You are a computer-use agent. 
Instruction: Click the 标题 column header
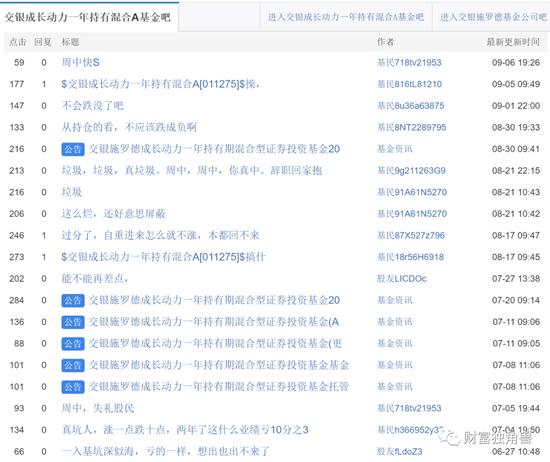tap(71, 42)
